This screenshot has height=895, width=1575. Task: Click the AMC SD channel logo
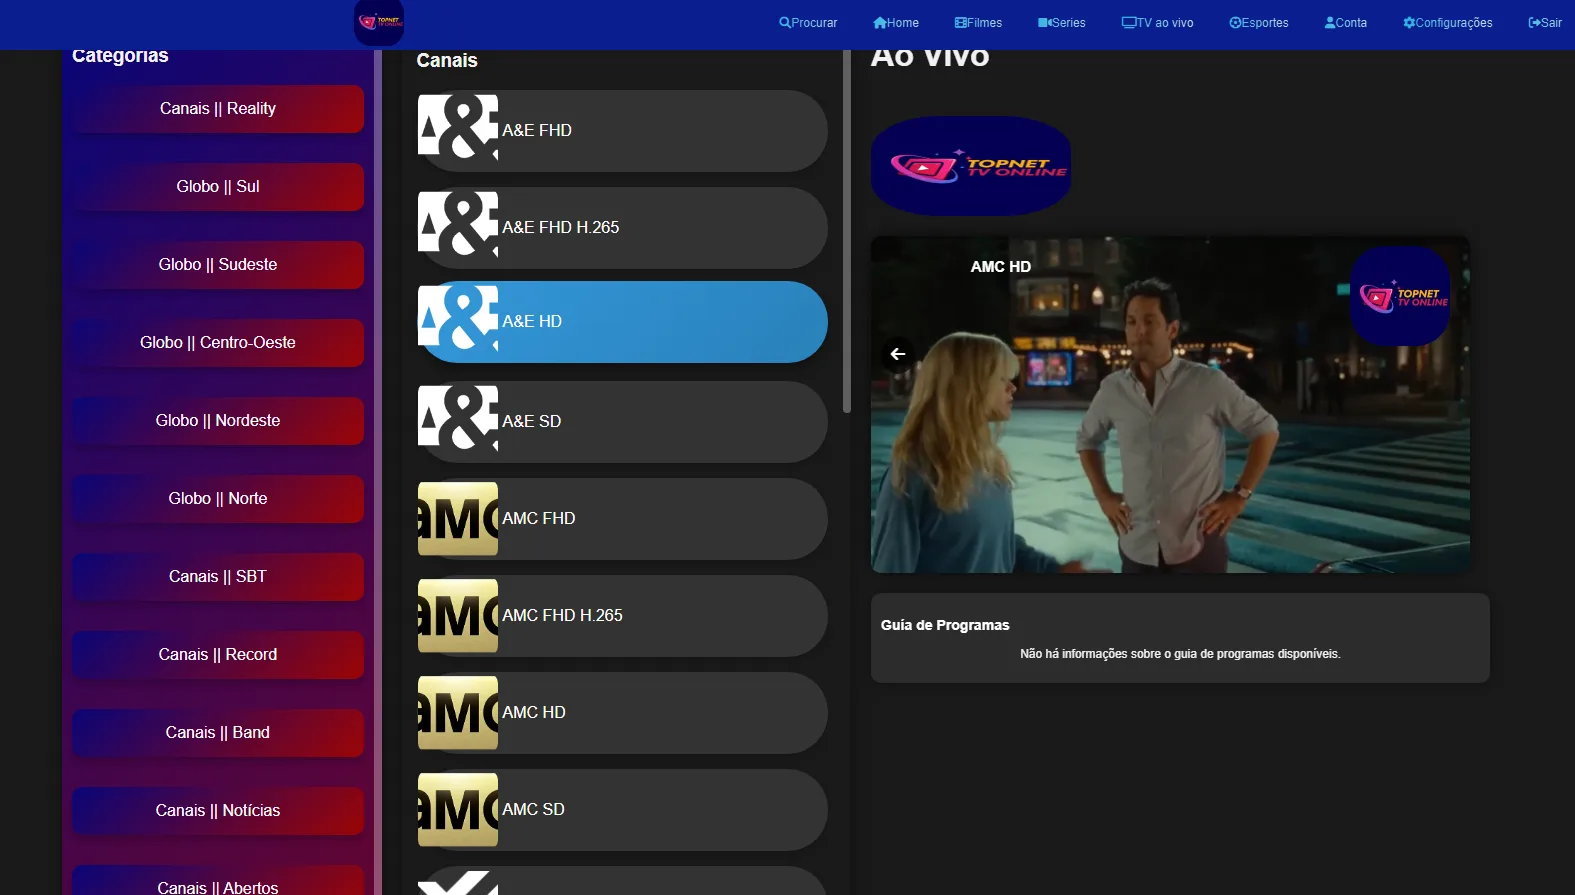[x=457, y=809]
